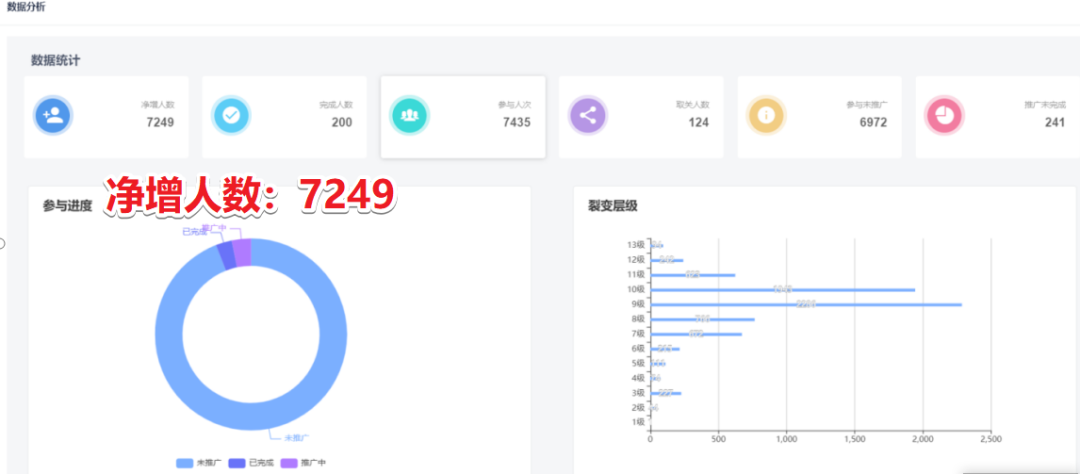Click the 参与人次 card label
Viewport: 1080px width, 474px height.
tap(515, 105)
